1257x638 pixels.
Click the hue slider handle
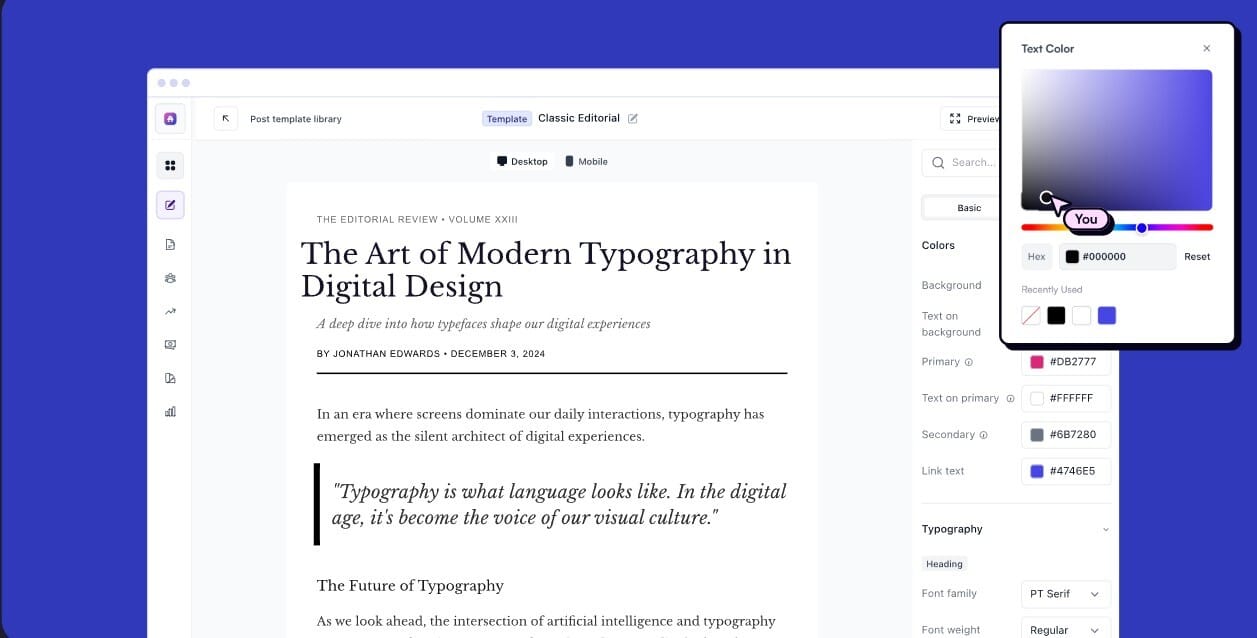point(1142,227)
